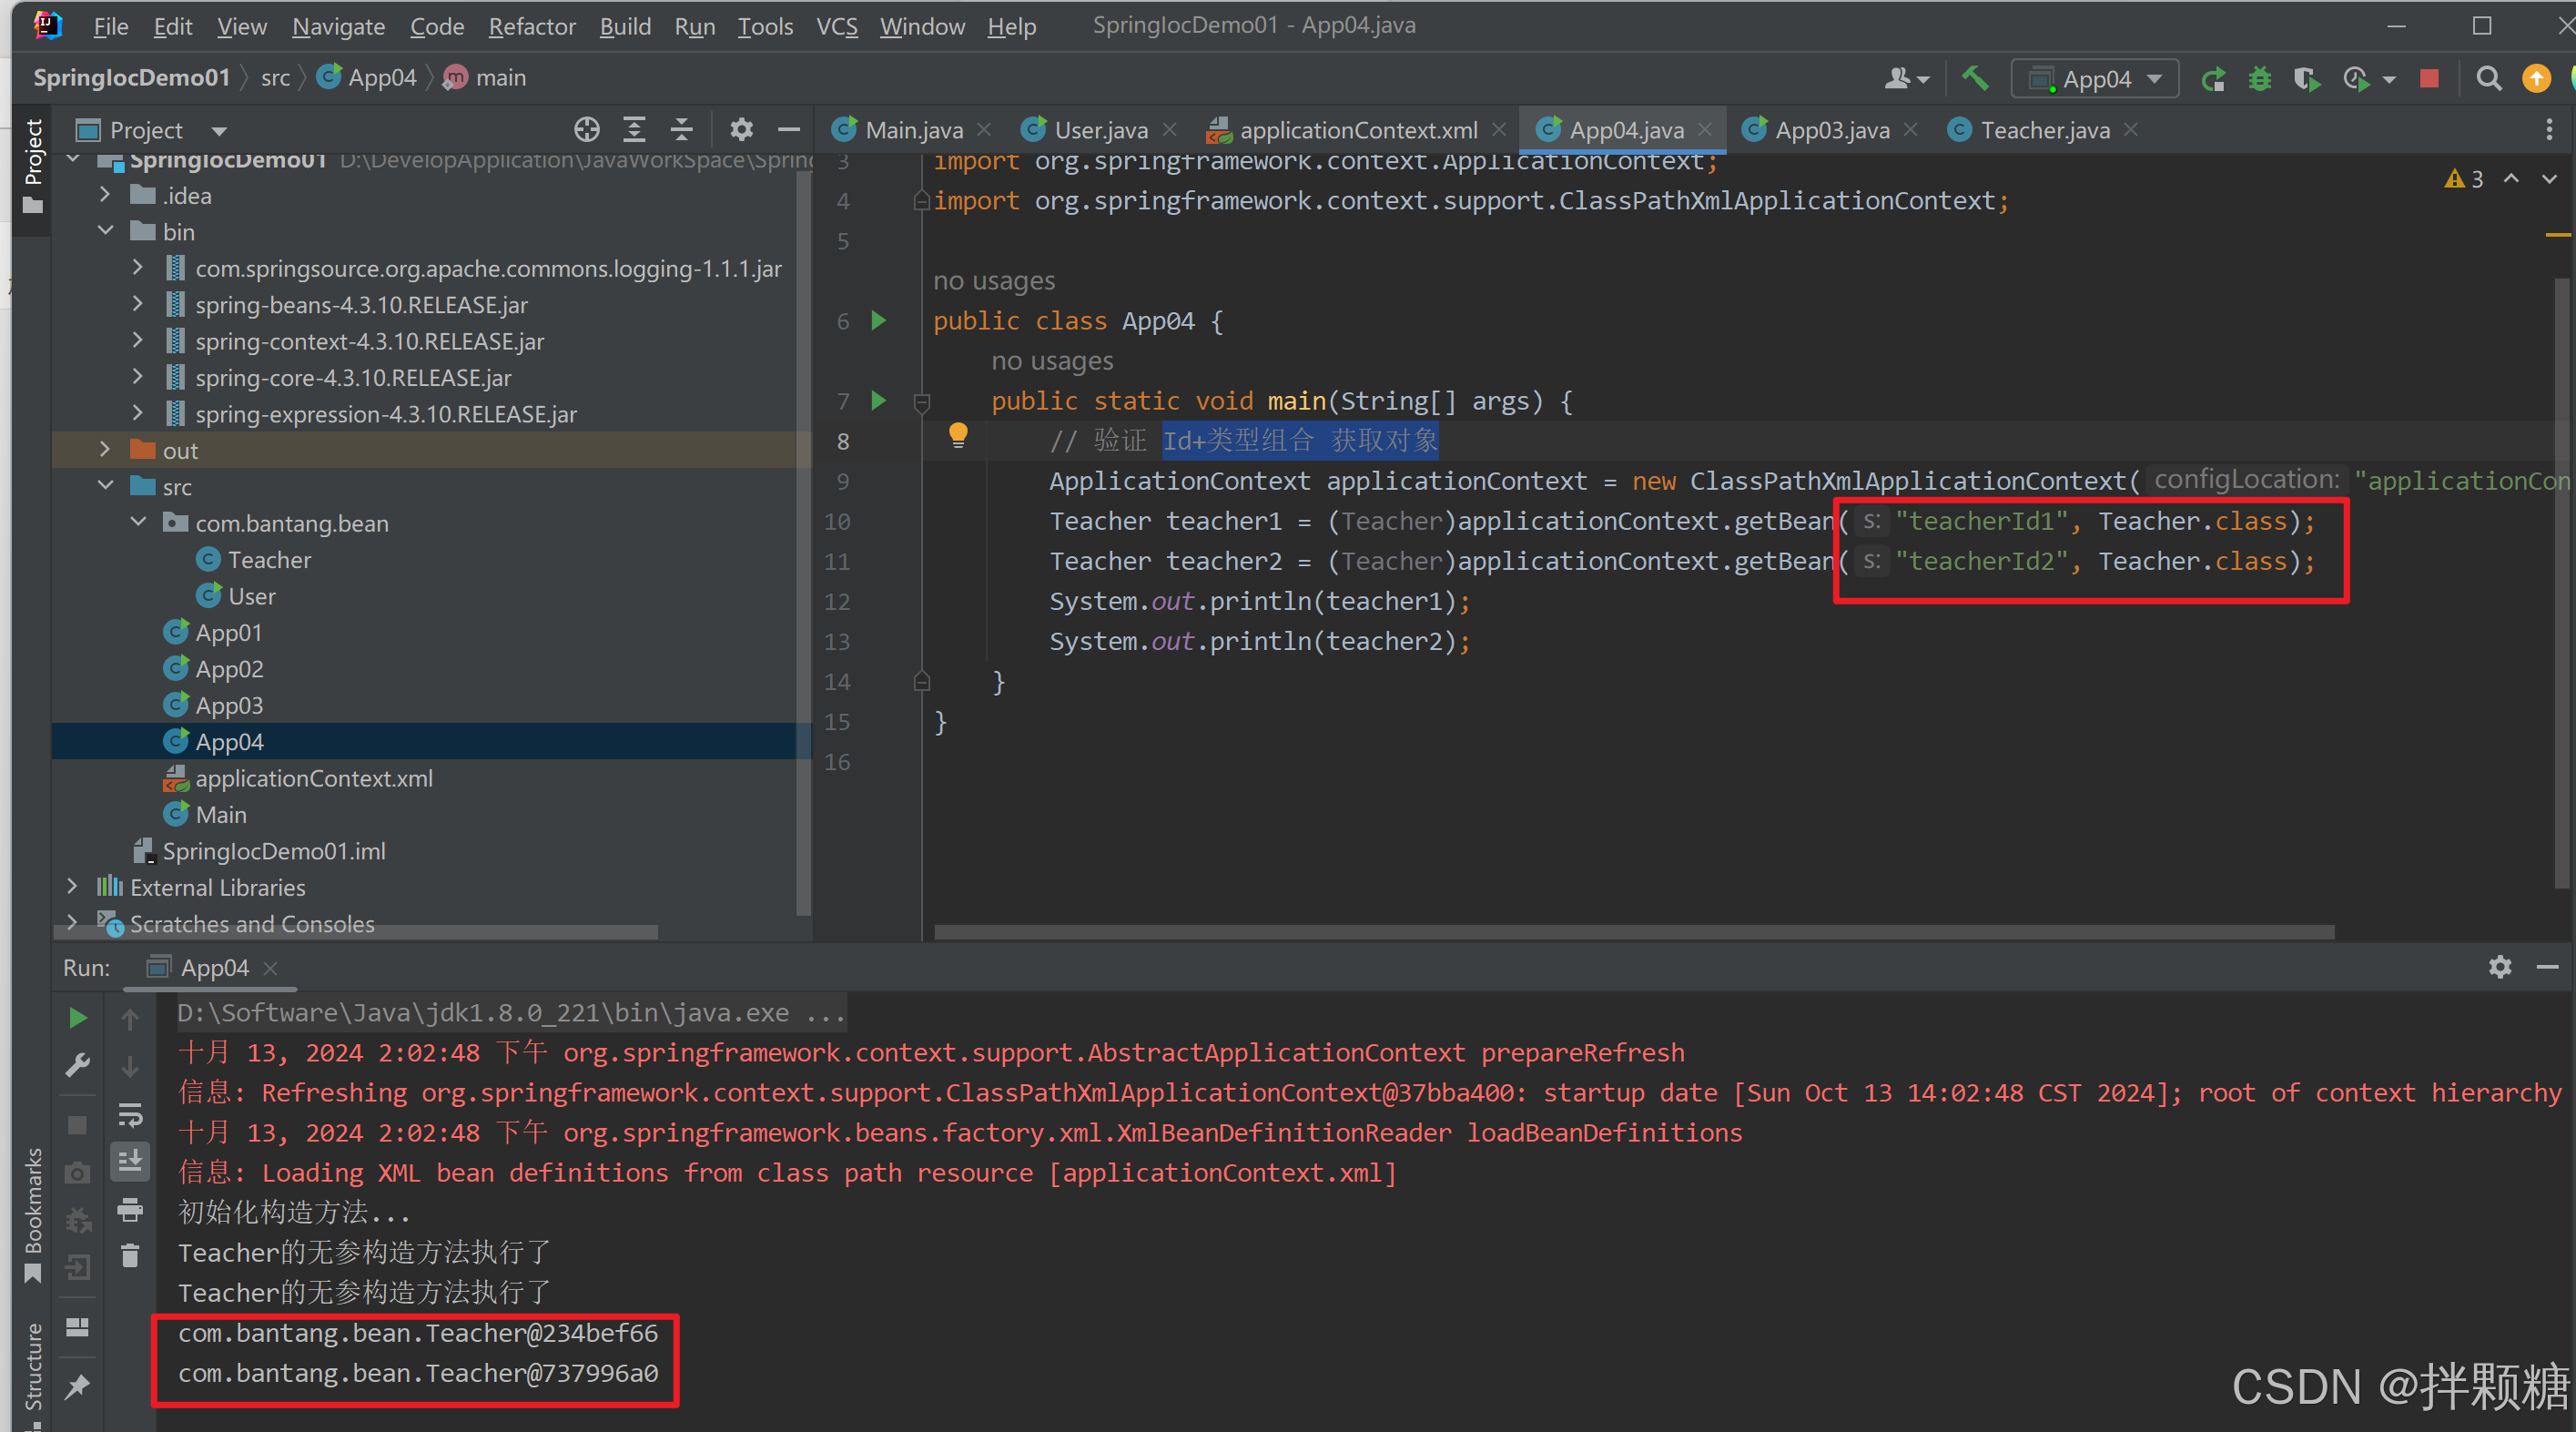Open the Refactor menu

click(x=531, y=26)
